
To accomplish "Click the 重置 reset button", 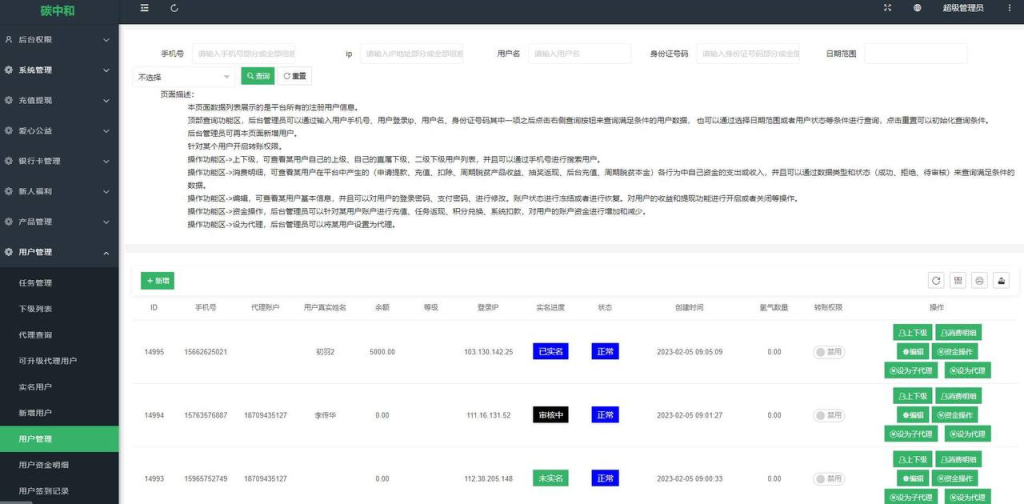I will pos(295,76).
